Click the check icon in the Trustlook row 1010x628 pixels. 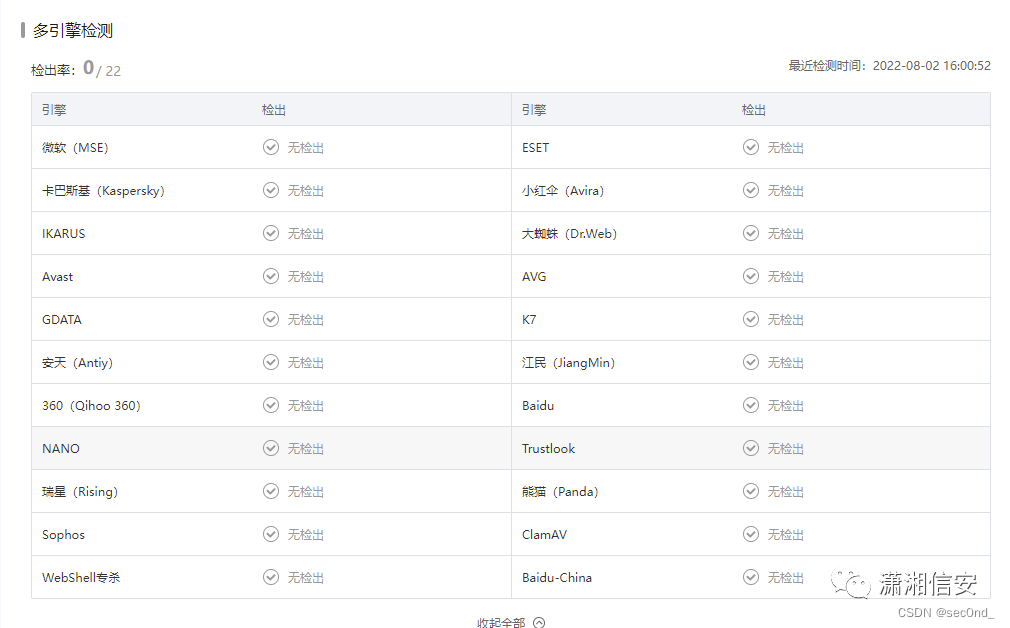[x=751, y=448]
